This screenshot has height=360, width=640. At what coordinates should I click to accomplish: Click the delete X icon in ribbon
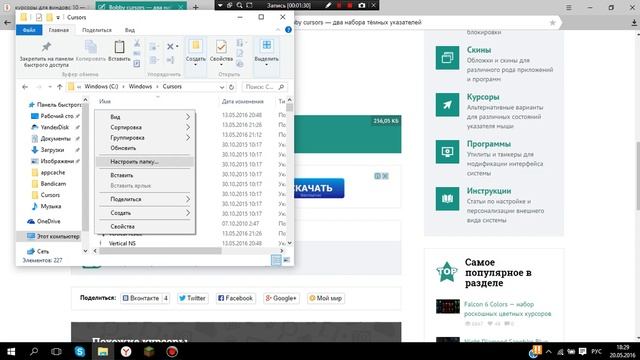coord(170,47)
